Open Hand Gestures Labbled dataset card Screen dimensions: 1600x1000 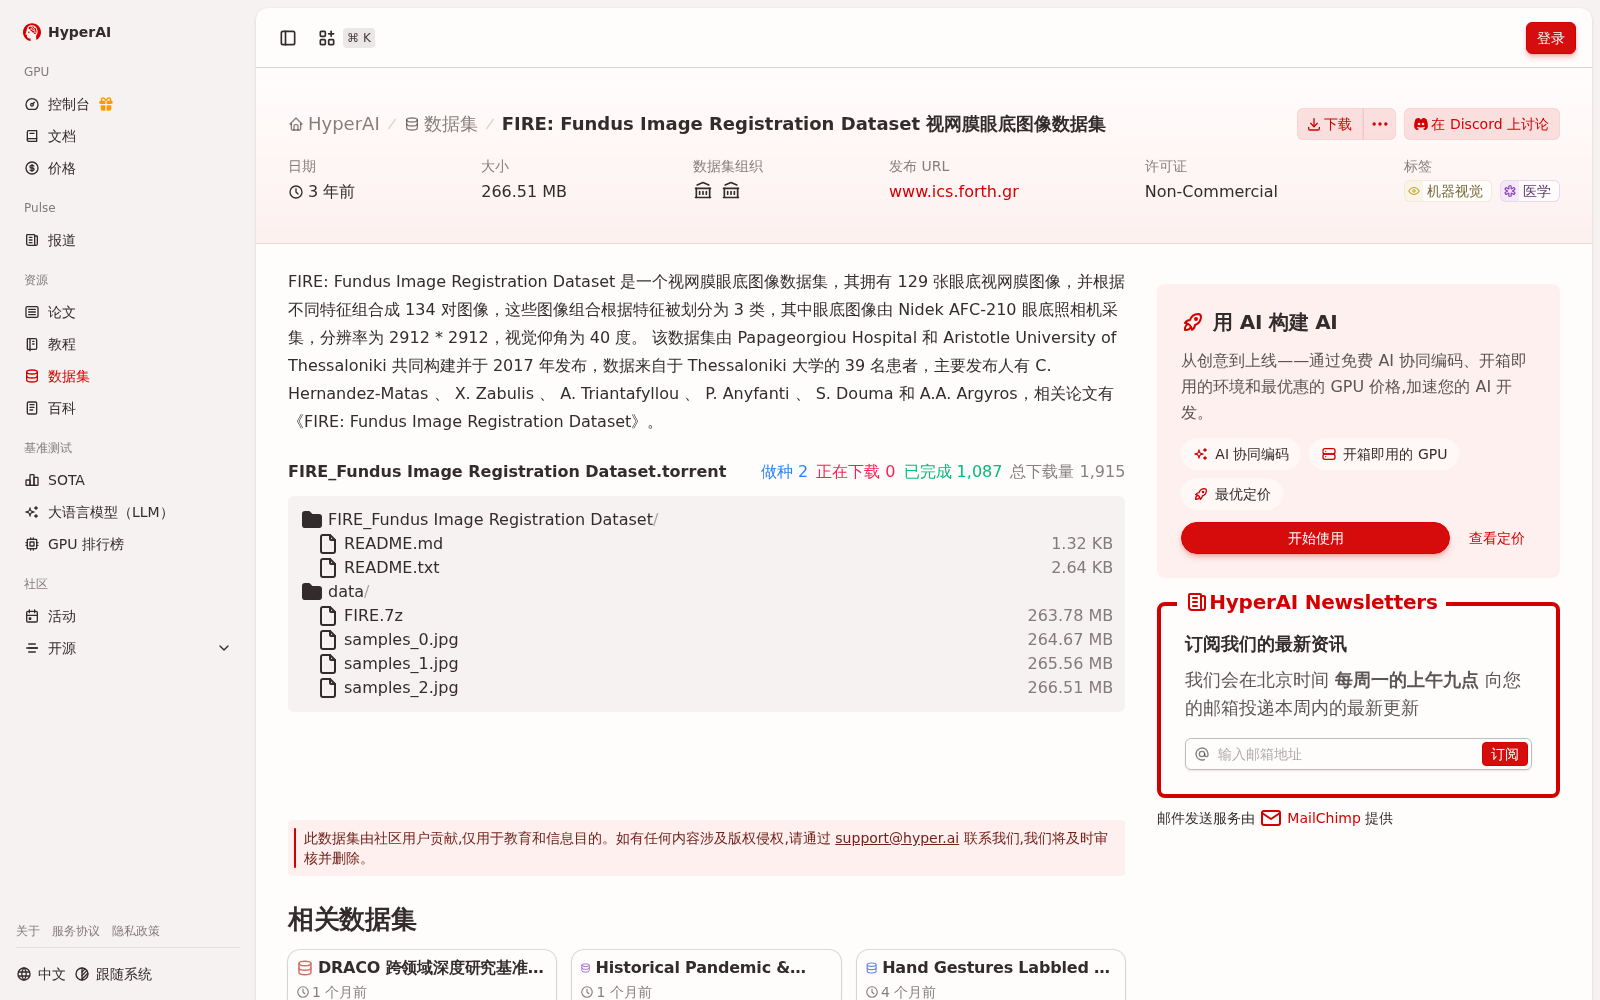click(x=991, y=975)
